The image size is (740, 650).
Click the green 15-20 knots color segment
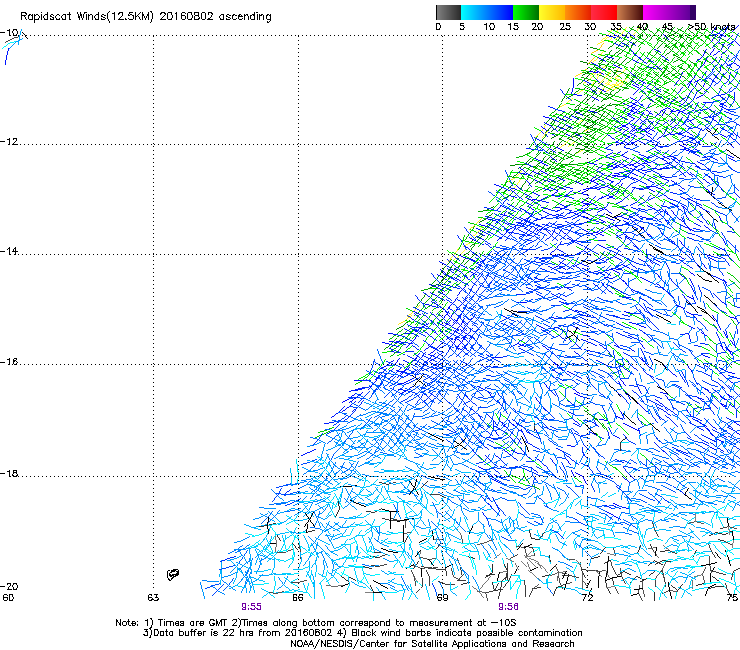pyautogui.click(x=526, y=12)
